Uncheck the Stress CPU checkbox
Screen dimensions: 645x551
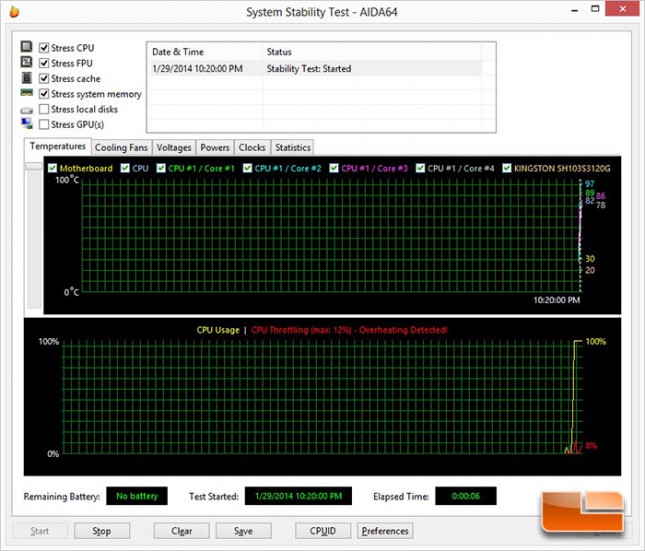coord(44,48)
